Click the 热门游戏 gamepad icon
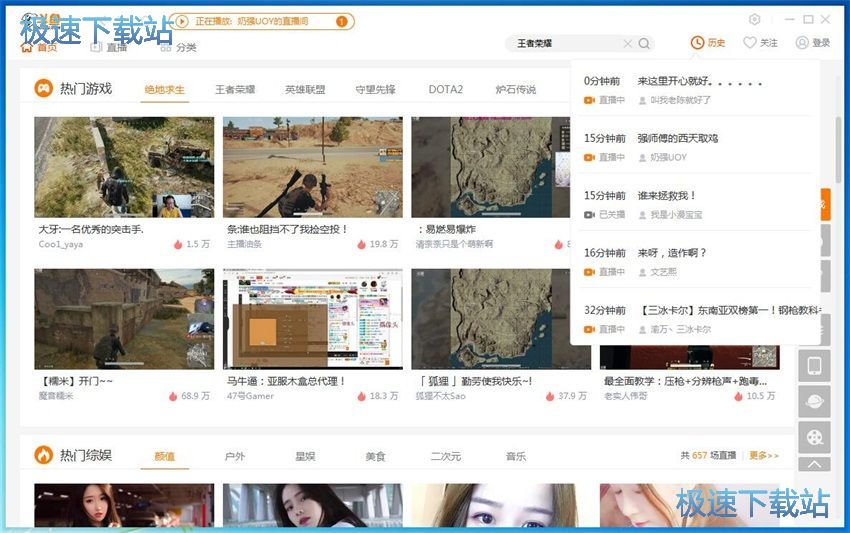 (43, 88)
